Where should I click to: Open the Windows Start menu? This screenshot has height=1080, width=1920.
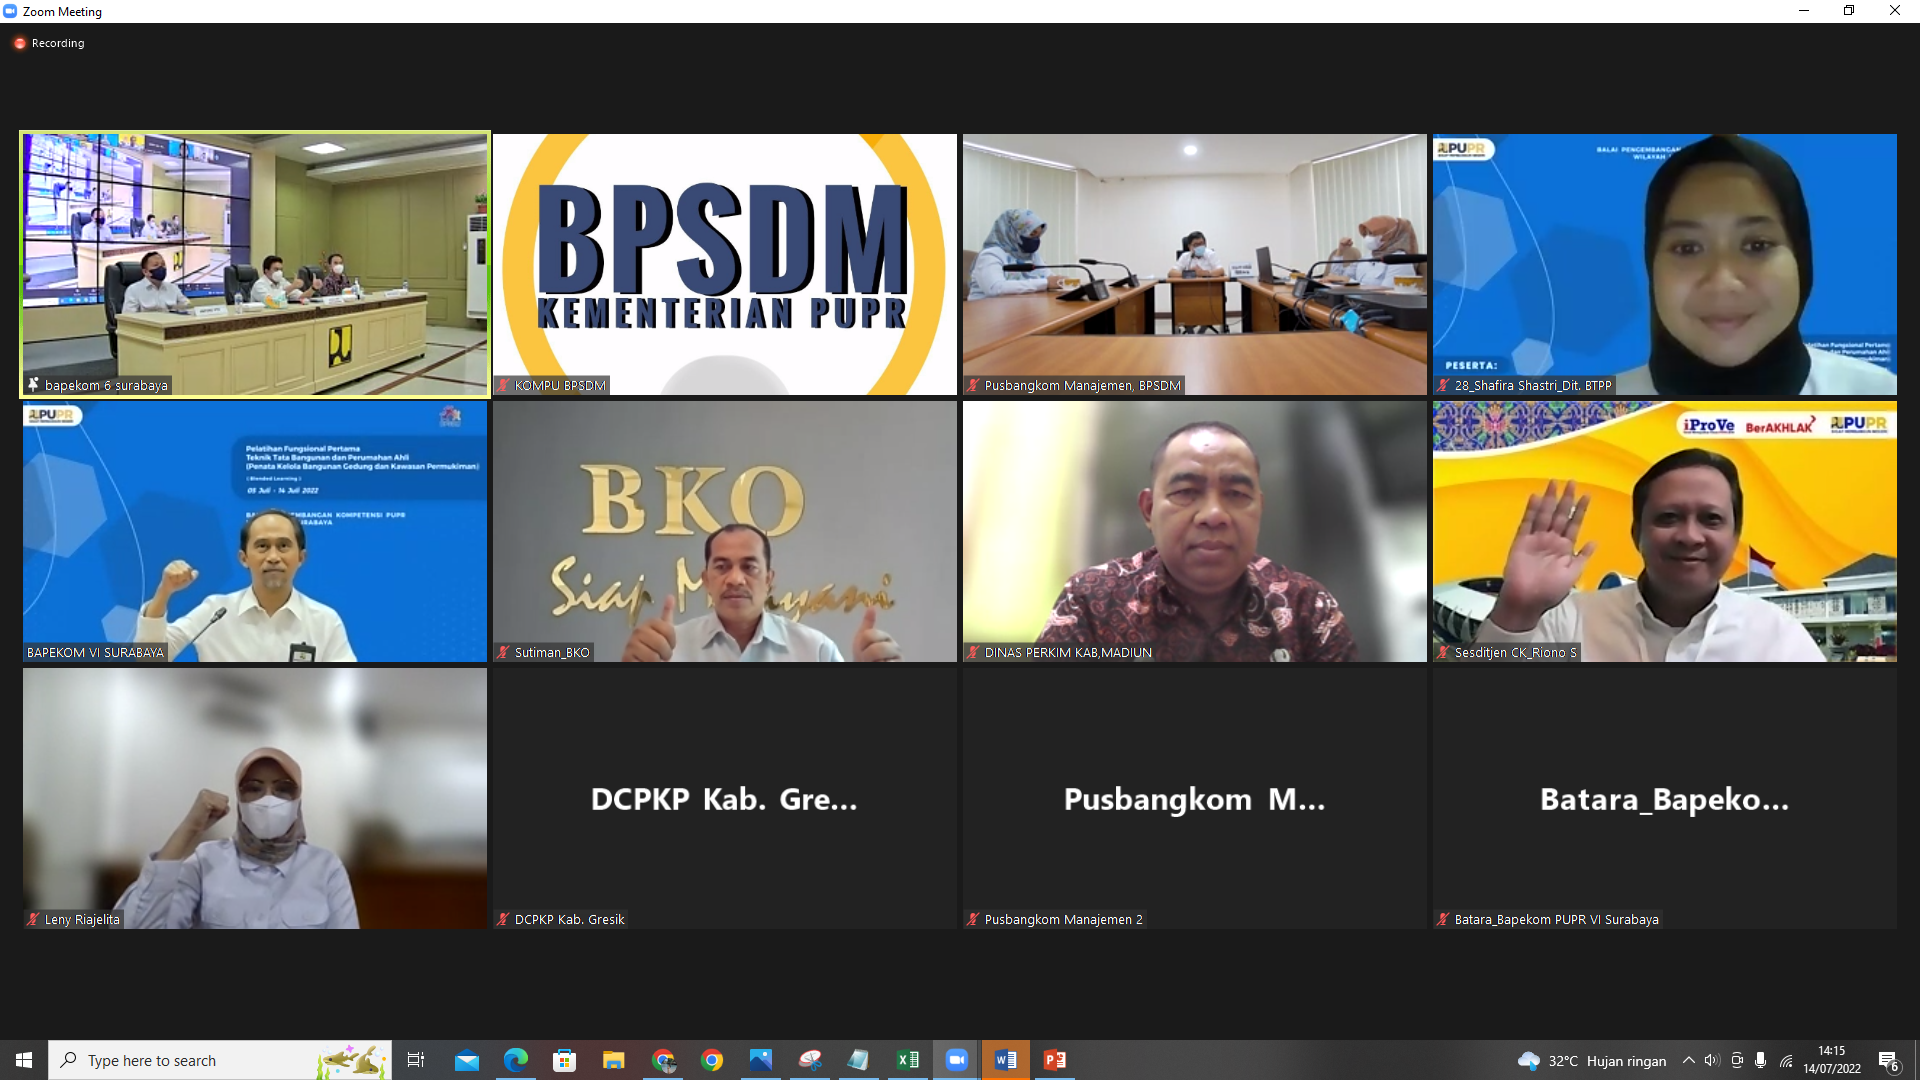pyautogui.click(x=24, y=1060)
